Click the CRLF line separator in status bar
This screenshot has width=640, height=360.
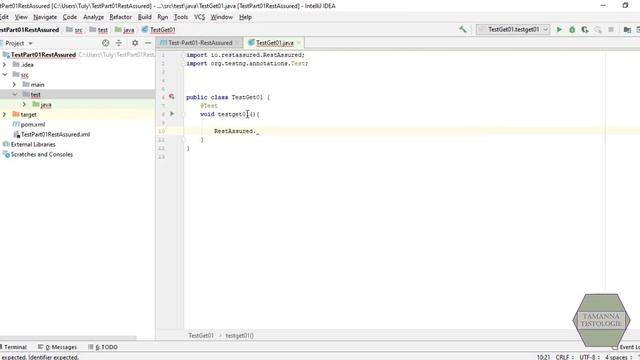pos(564,357)
